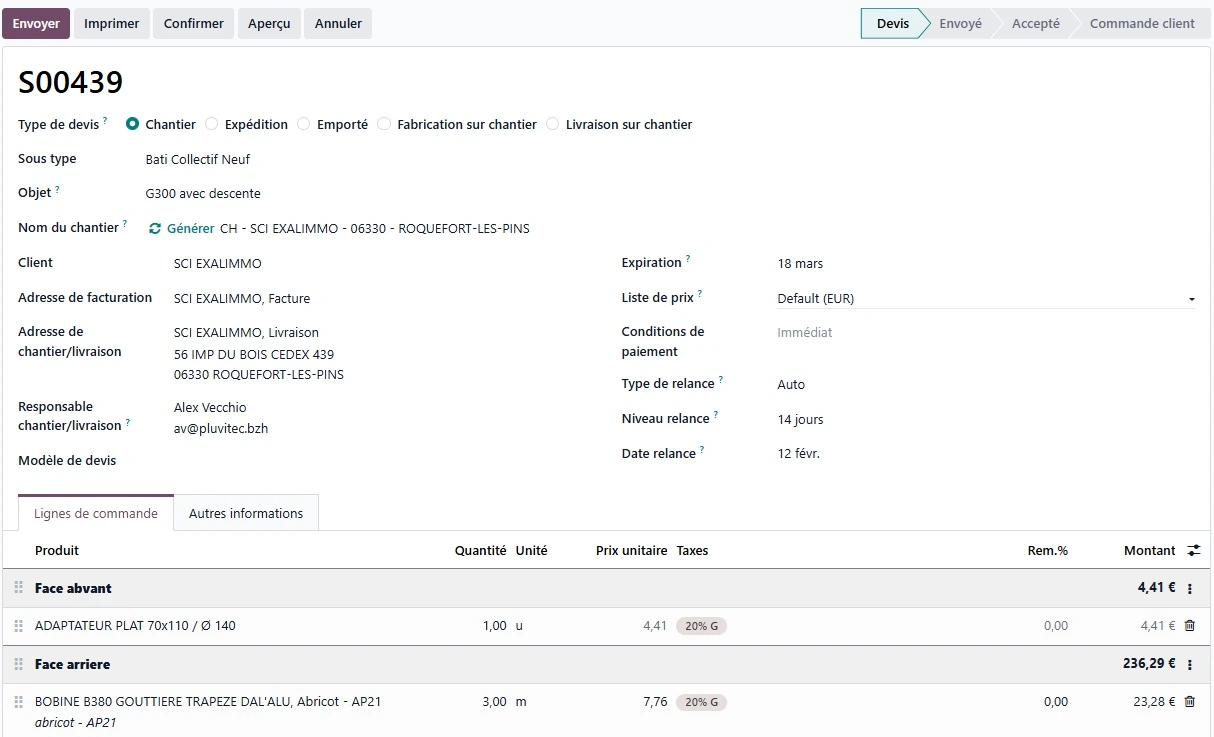This screenshot has height=737, width=1214.
Task: Click the drag handle of Face abvant row
Action: (x=18, y=588)
